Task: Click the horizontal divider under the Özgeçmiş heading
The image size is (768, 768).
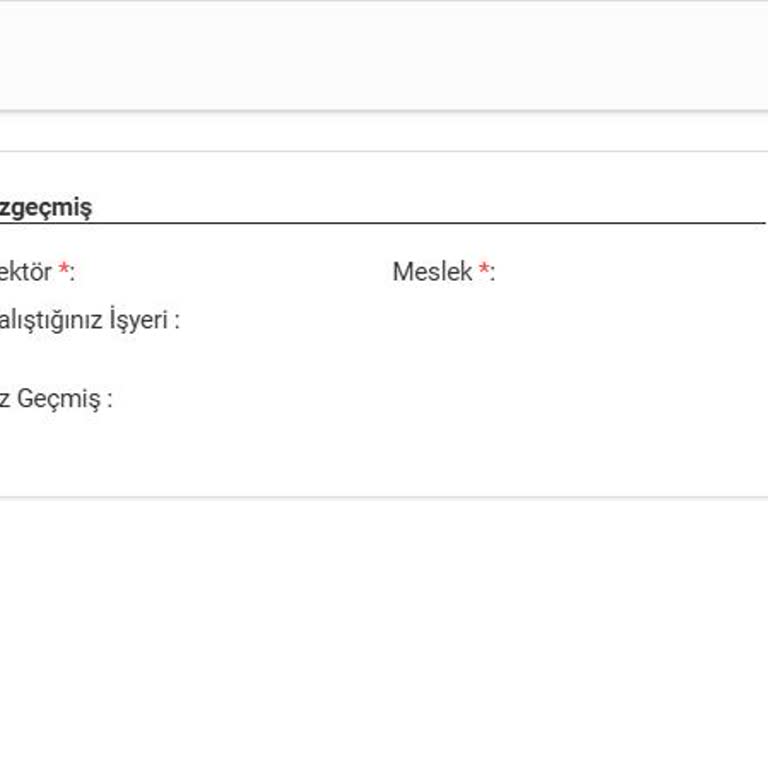Action: point(400,223)
